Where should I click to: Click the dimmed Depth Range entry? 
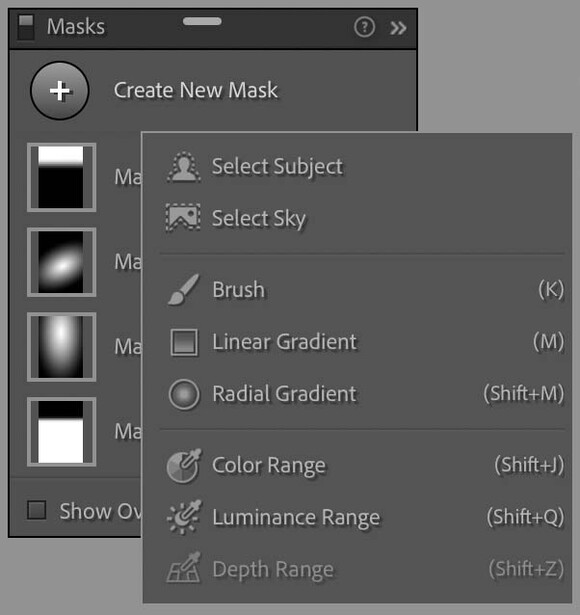coord(357,569)
